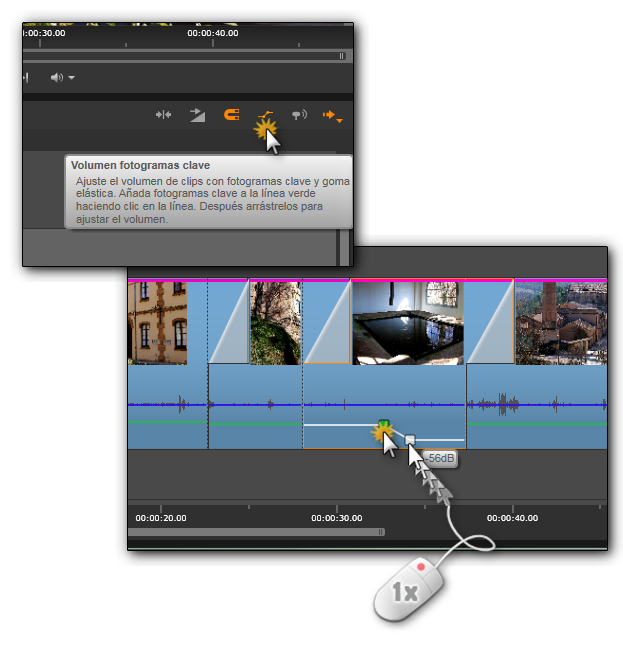
Task: Select the transition before the pool clip
Action: pos(327,322)
